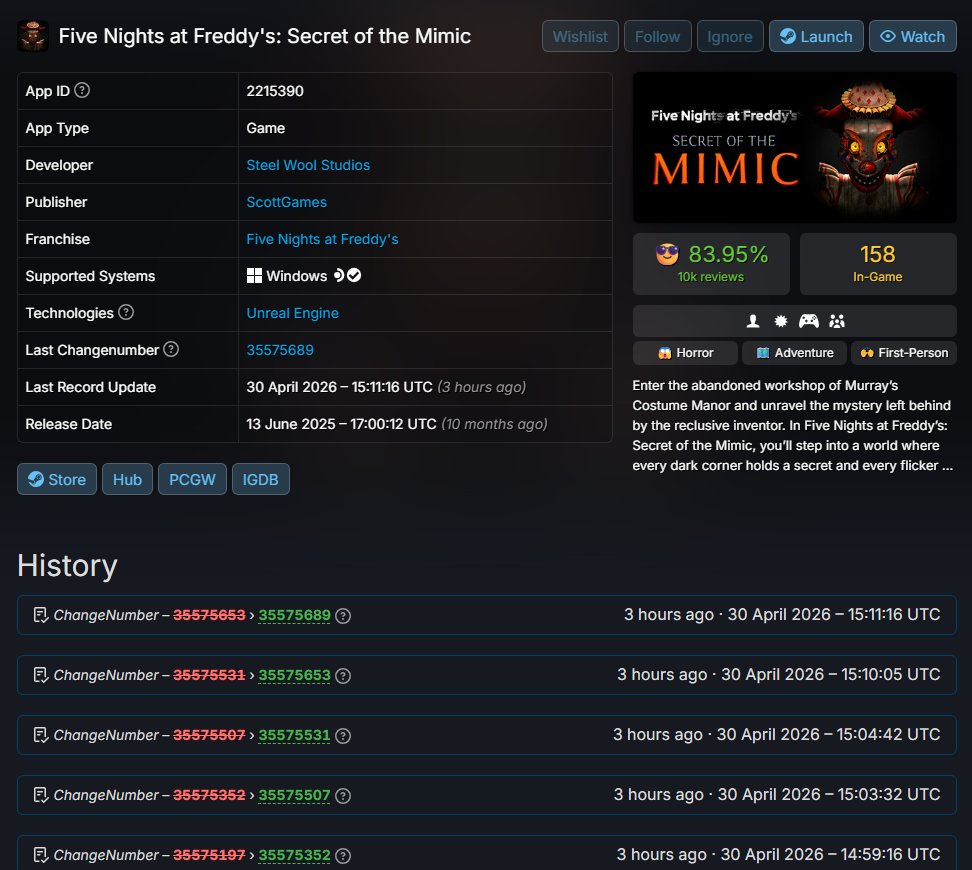Screen dimensions: 972x870
Task: Open the IGDB link button
Action: coord(260,479)
